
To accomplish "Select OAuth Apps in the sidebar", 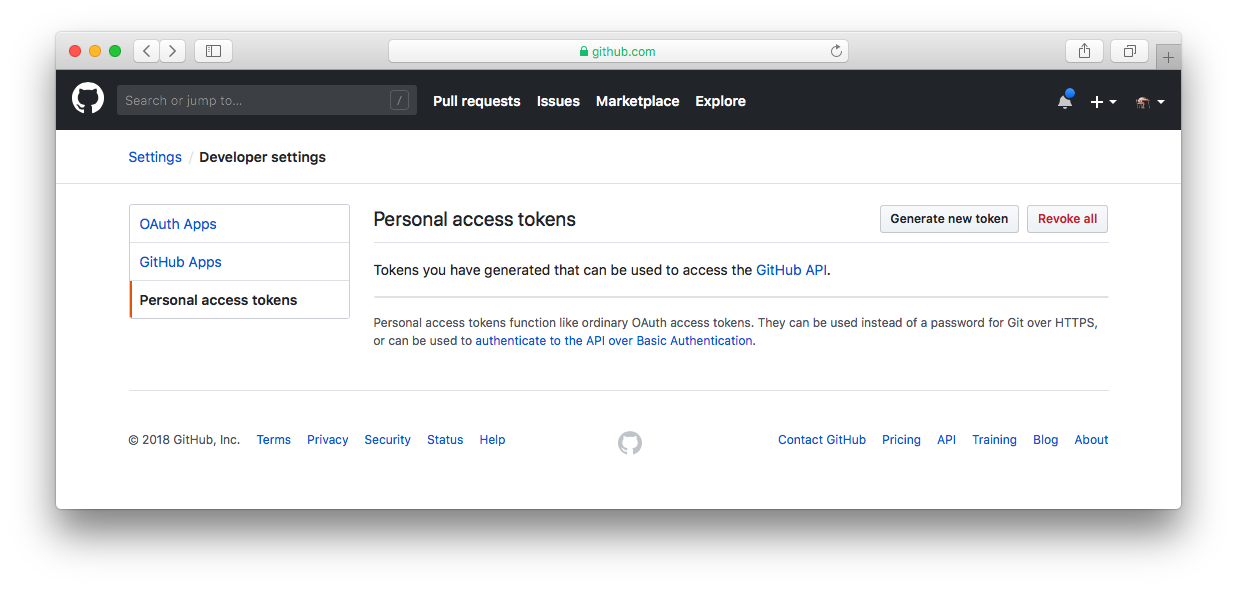I will coord(178,224).
